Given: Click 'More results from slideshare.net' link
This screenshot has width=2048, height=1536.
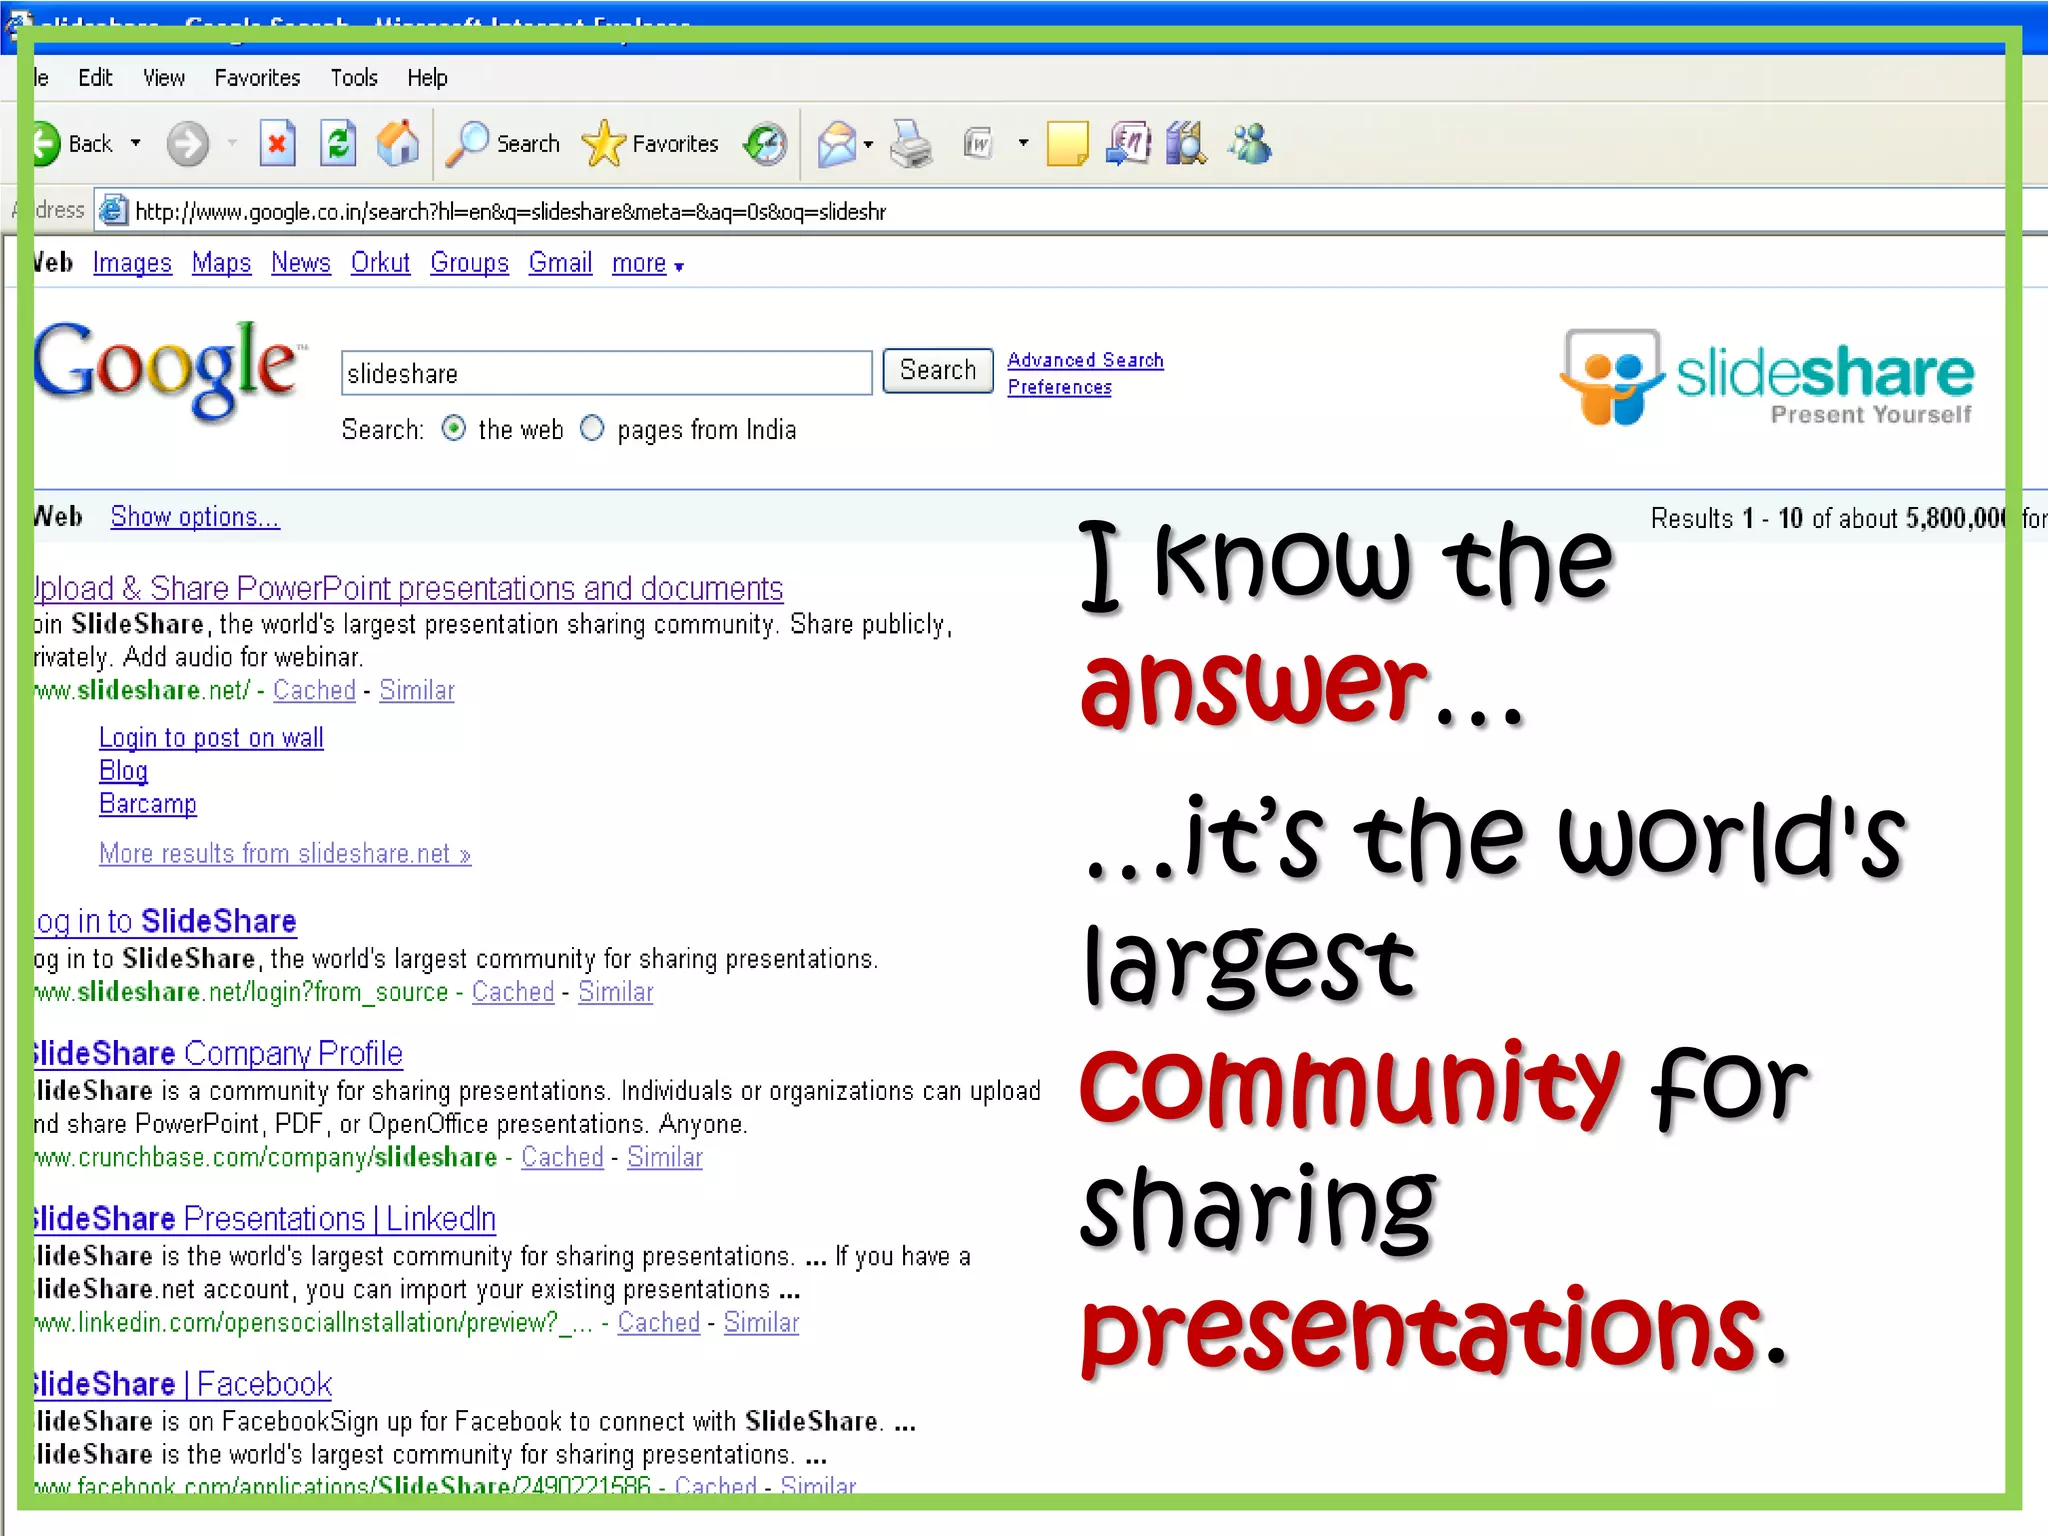Looking at the screenshot, I should click(x=285, y=853).
